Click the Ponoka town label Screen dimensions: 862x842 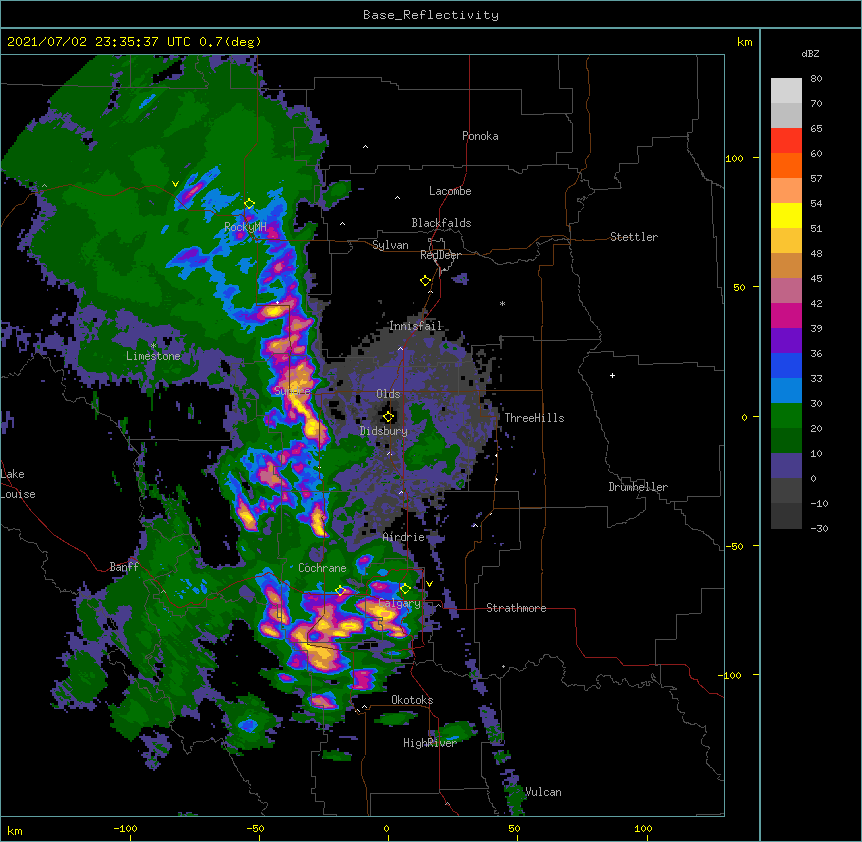pos(480,136)
